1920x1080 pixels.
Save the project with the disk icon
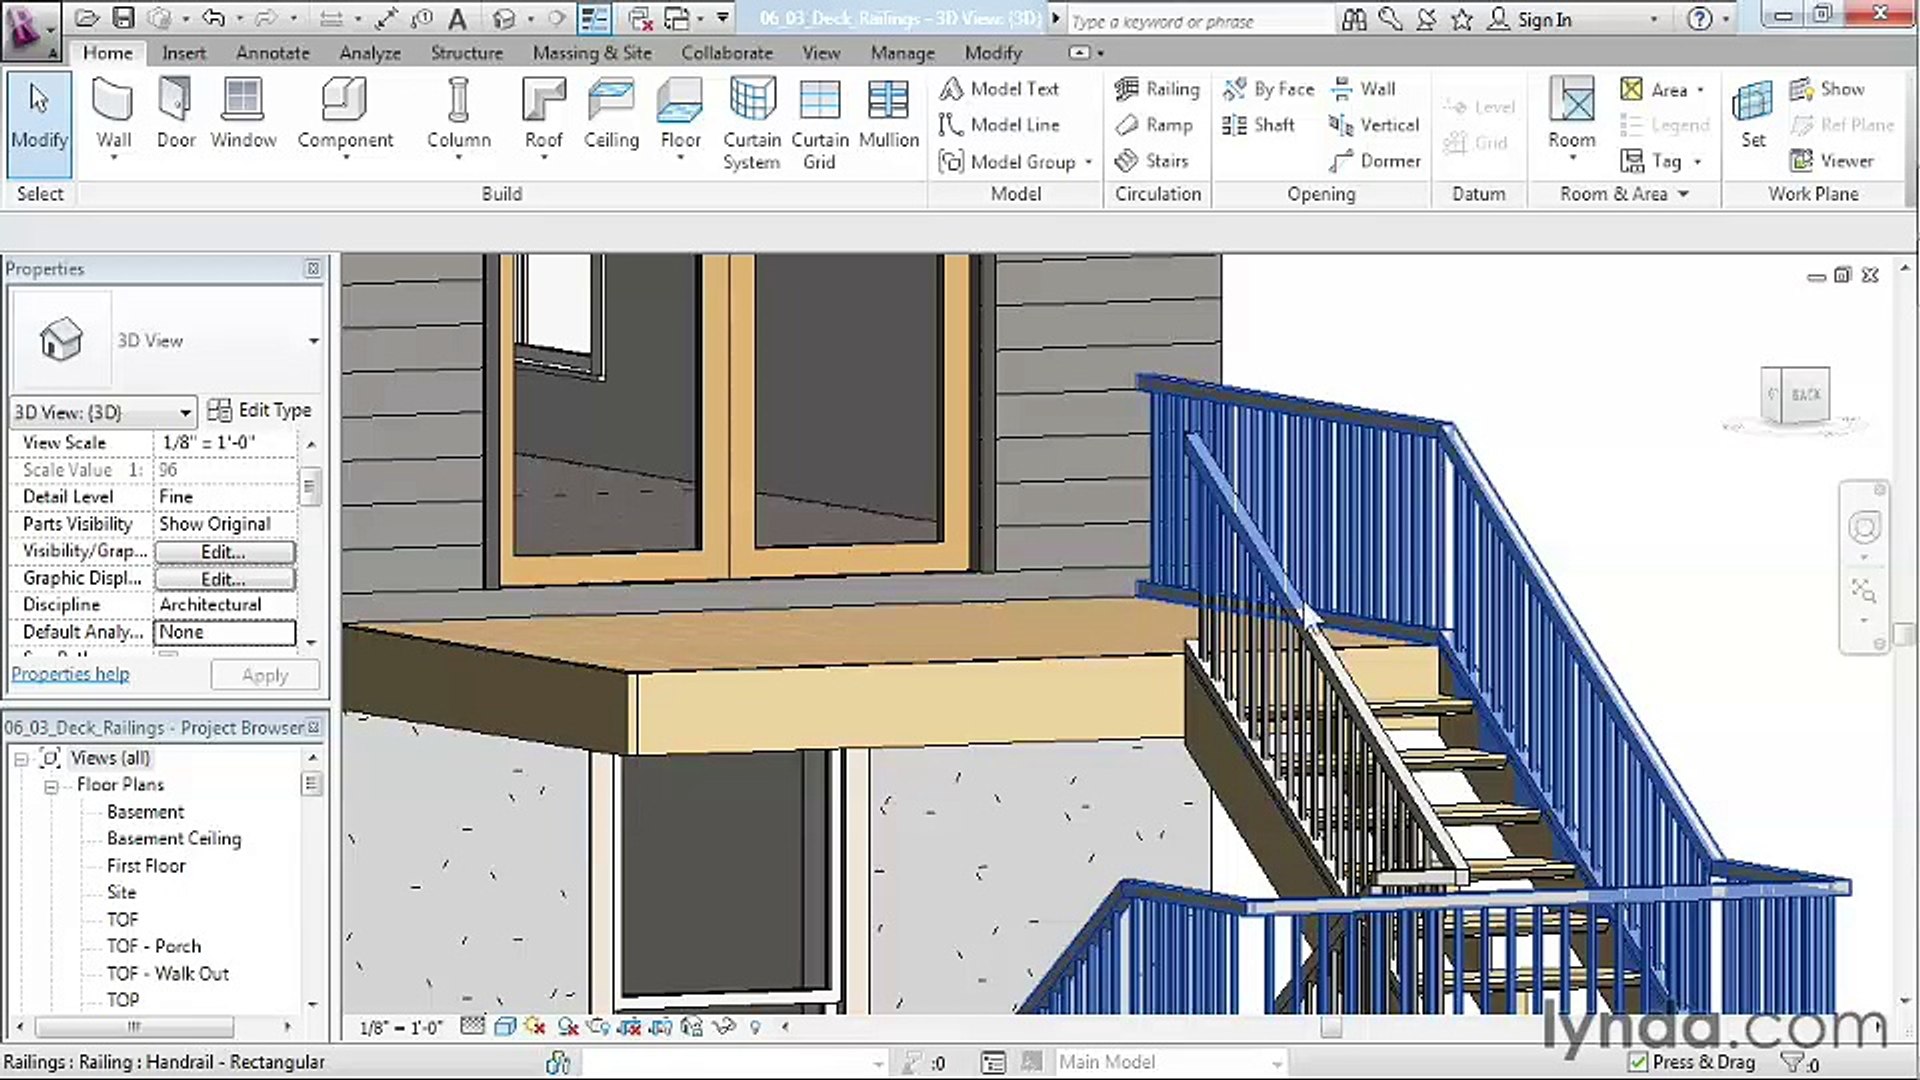tap(122, 18)
